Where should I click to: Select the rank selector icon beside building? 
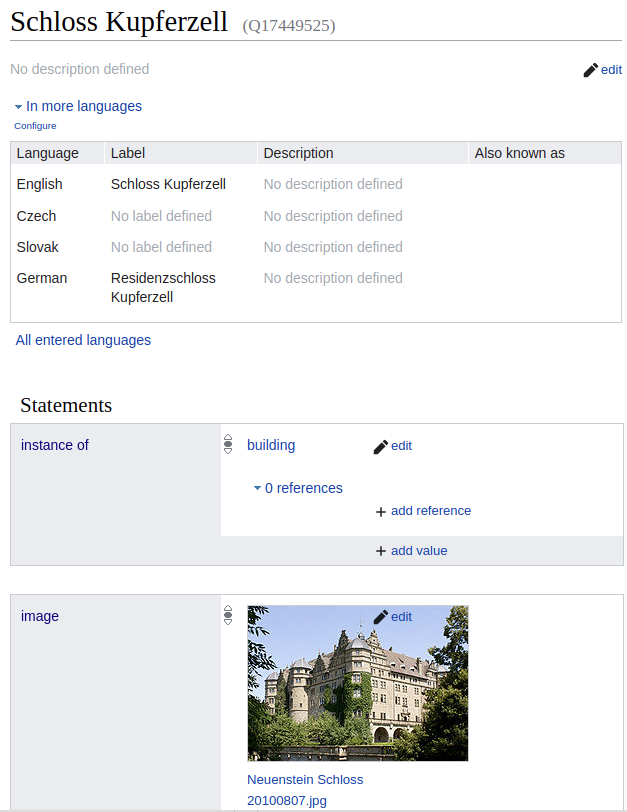[x=228, y=444]
